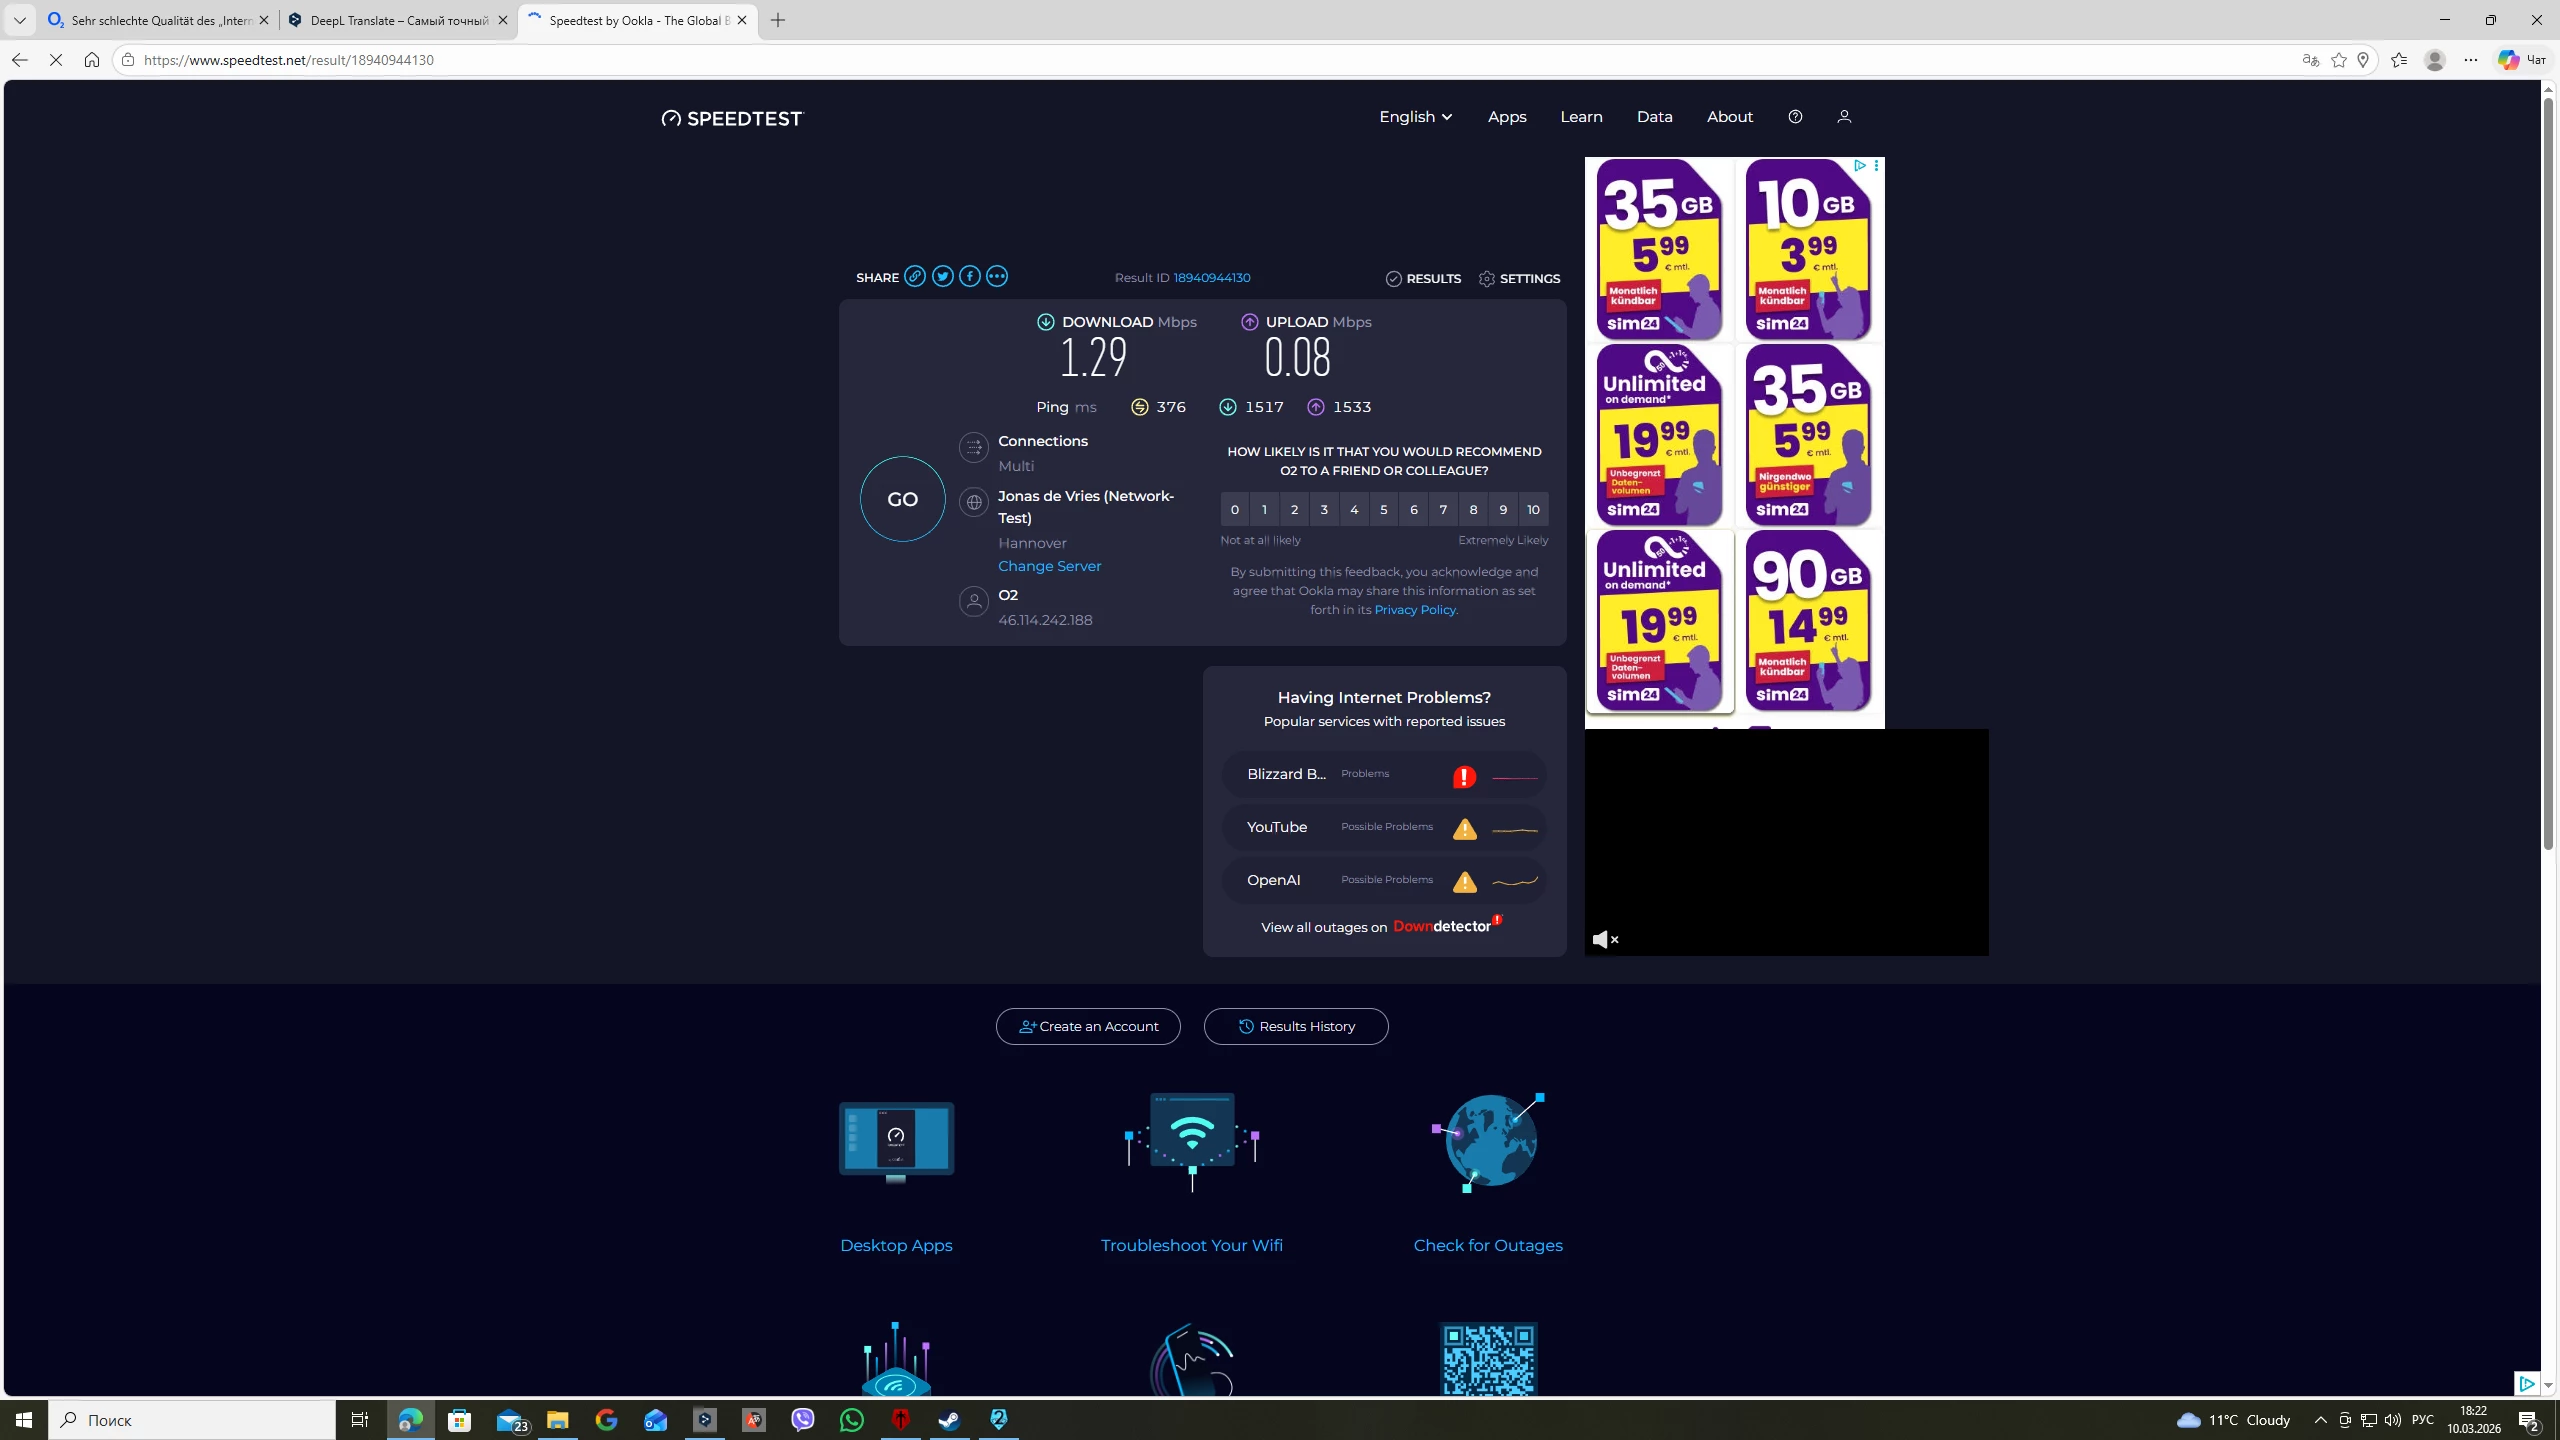Unmute the video ad speaker icon
This screenshot has height=1440, width=2560.
click(1604, 940)
